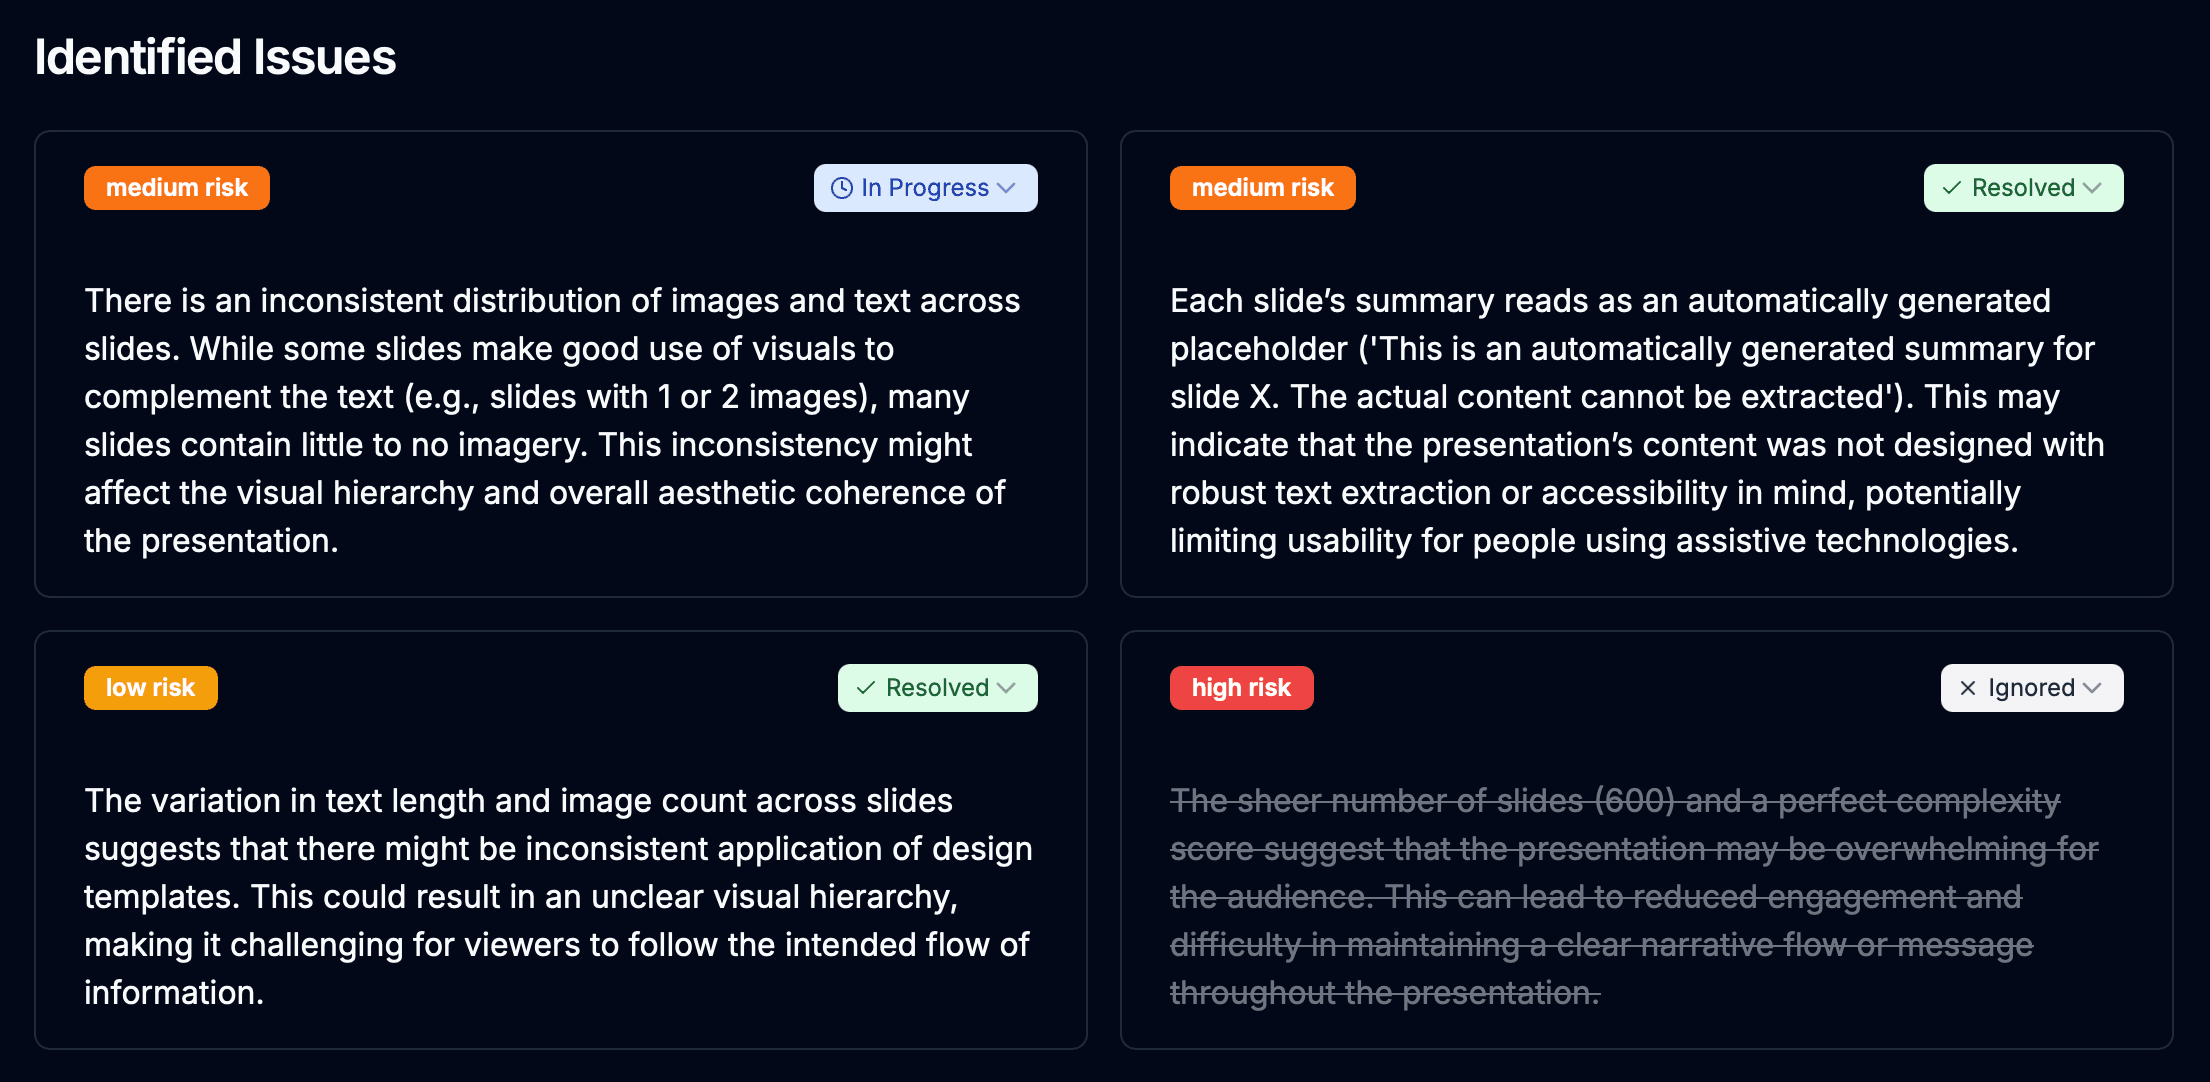Click the medium risk badge on second card
2210x1082 pixels.
tap(1263, 188)
